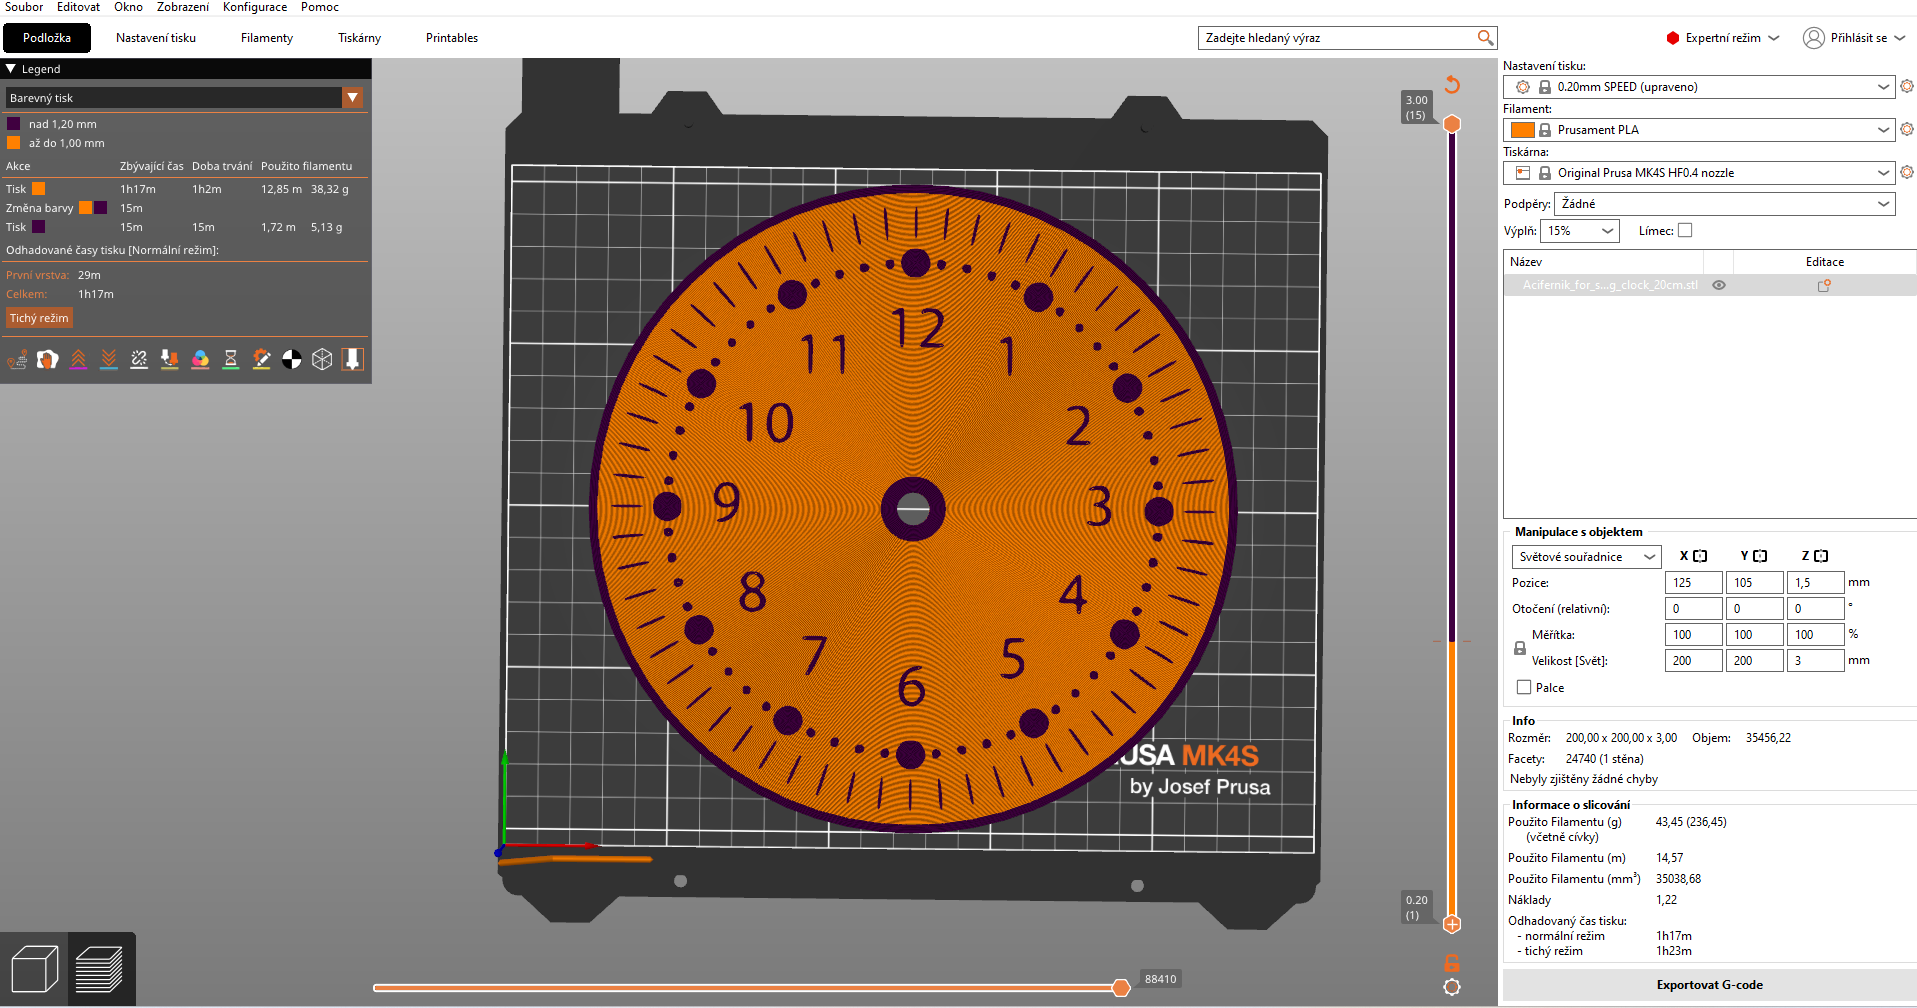Screen dimensions: 1917x1008
Task: Toggle print pauses hourglass icon
Action: 231,360
